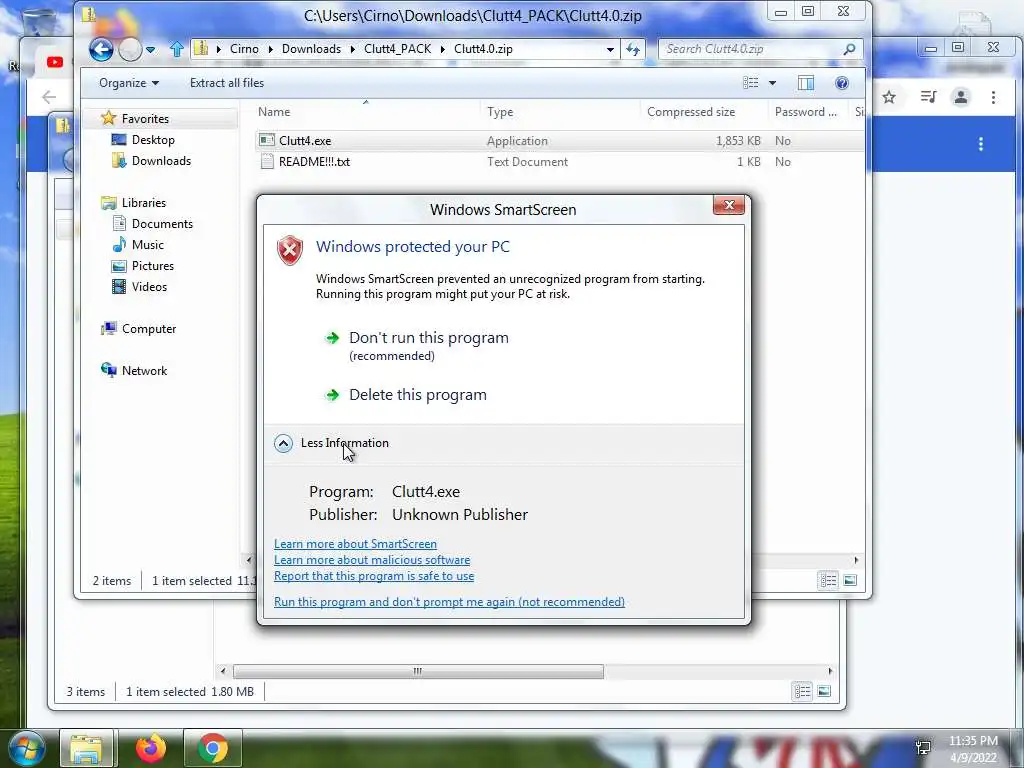Open the Organize menu
Viewport: 1024px width, 768px height.
[x=129, y=83]
